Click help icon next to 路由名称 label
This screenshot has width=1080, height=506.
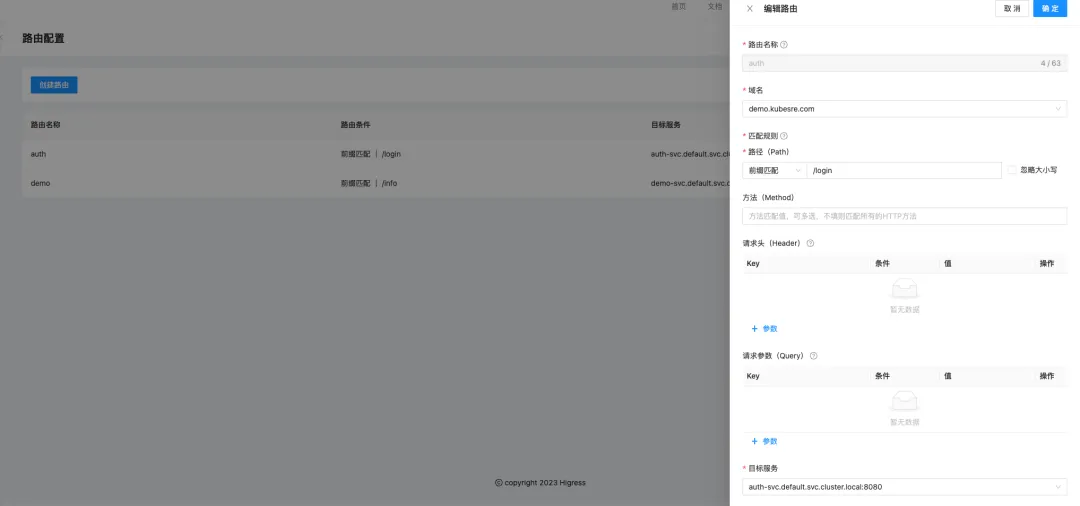click(x=784, y=45)
